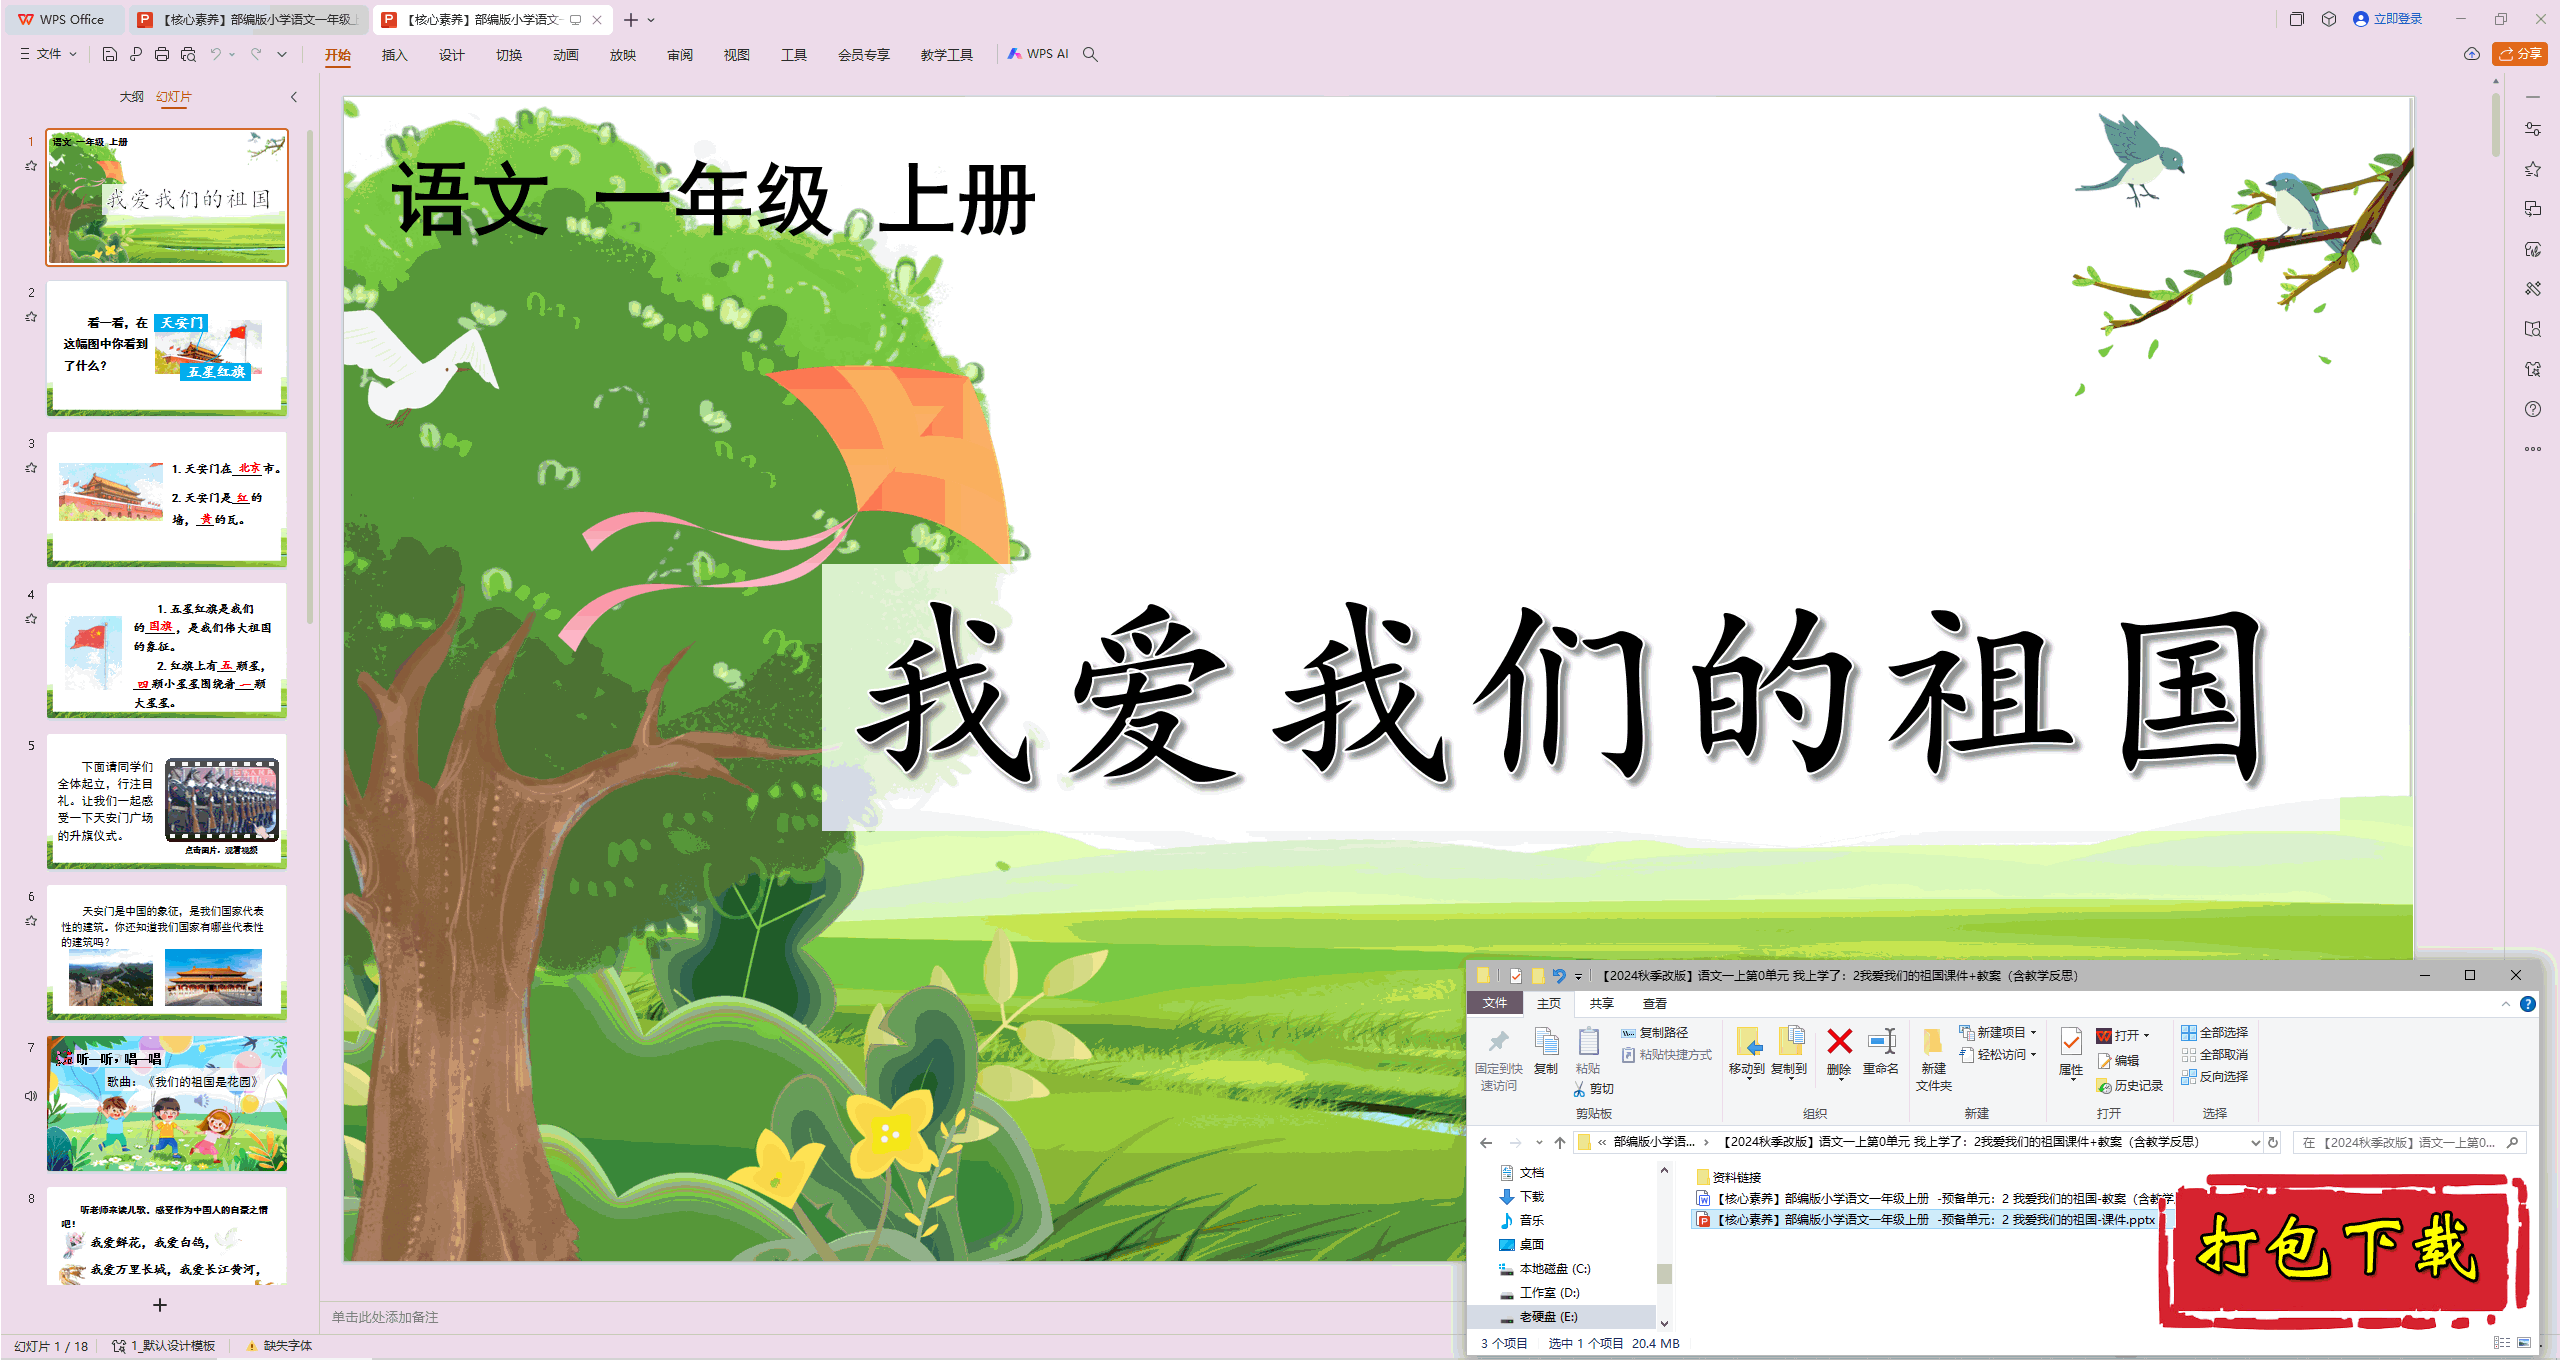Open the settings sliders icon in right sidebar

coord(2532,129)
